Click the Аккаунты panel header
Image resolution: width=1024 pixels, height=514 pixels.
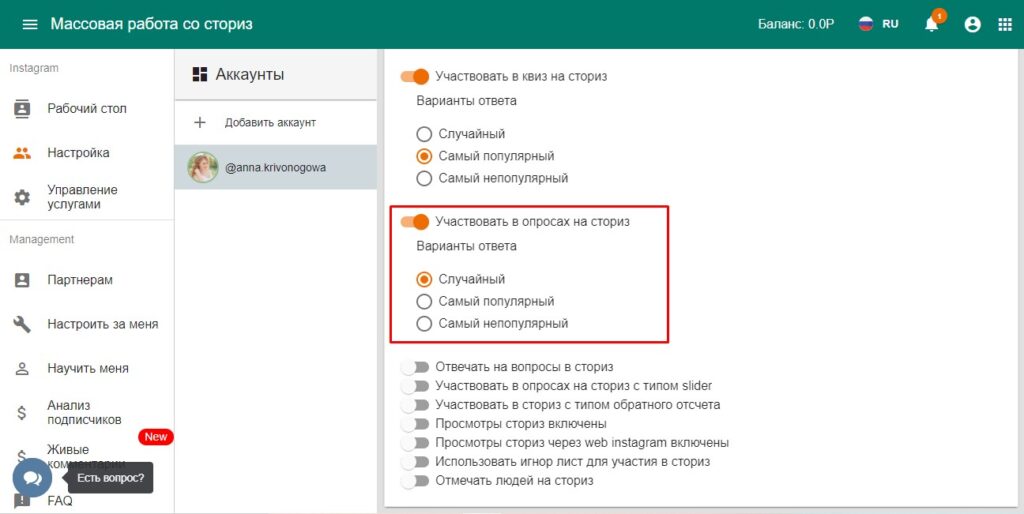pos(276,74)
